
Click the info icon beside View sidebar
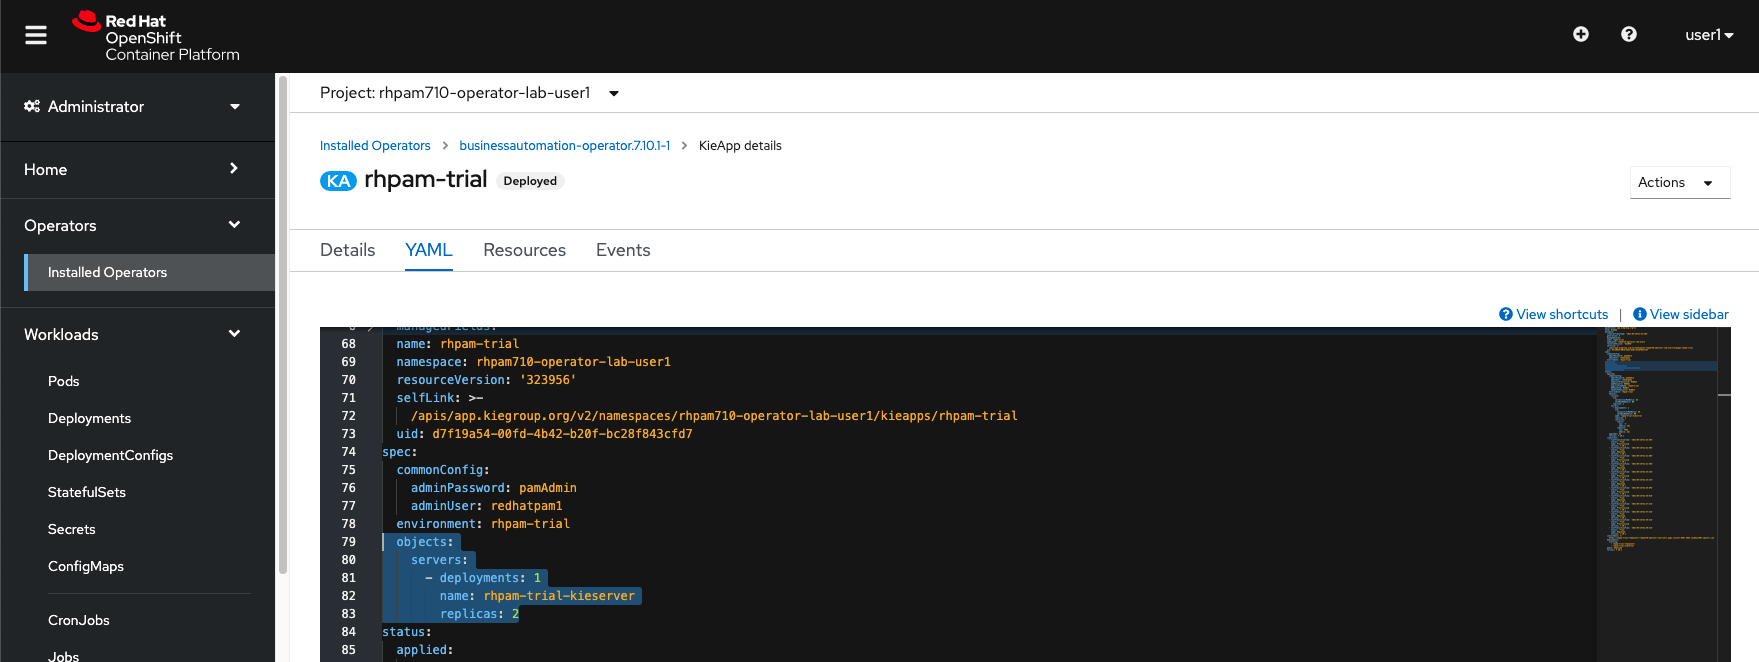point(1640,314)
